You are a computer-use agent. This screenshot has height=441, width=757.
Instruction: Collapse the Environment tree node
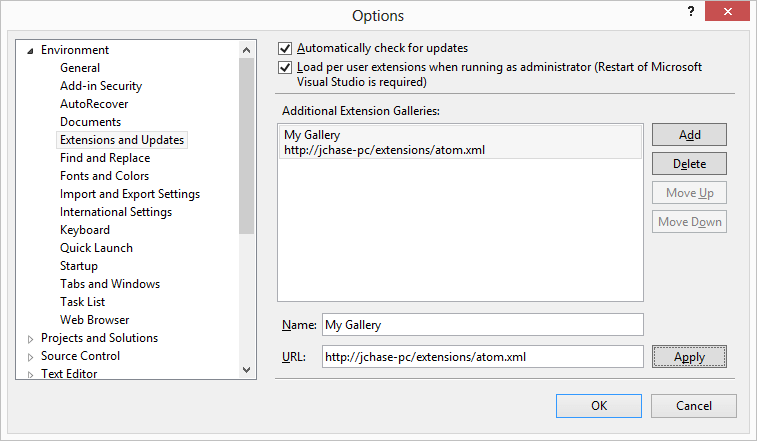[x=30, y=50]
